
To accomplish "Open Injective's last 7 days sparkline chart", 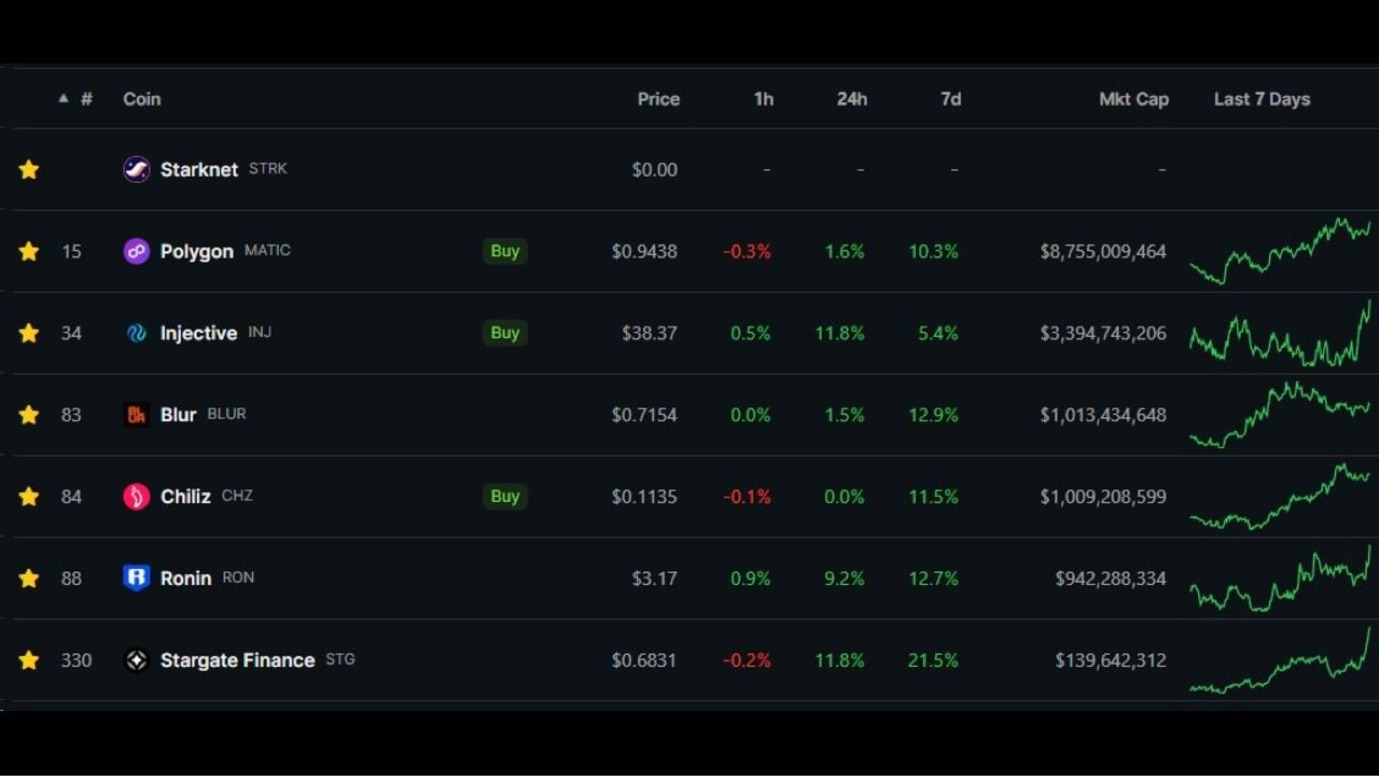I will (1280, 335).
